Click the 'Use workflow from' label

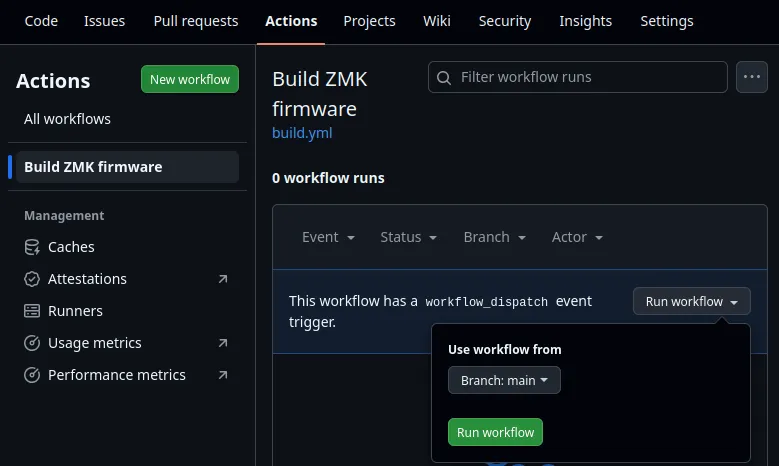click(505, 350)
